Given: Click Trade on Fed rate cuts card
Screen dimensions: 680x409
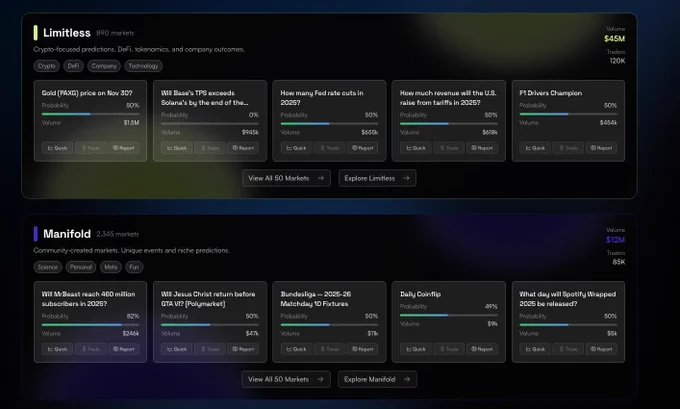Looking at the screenshot, I should [330, 148].
